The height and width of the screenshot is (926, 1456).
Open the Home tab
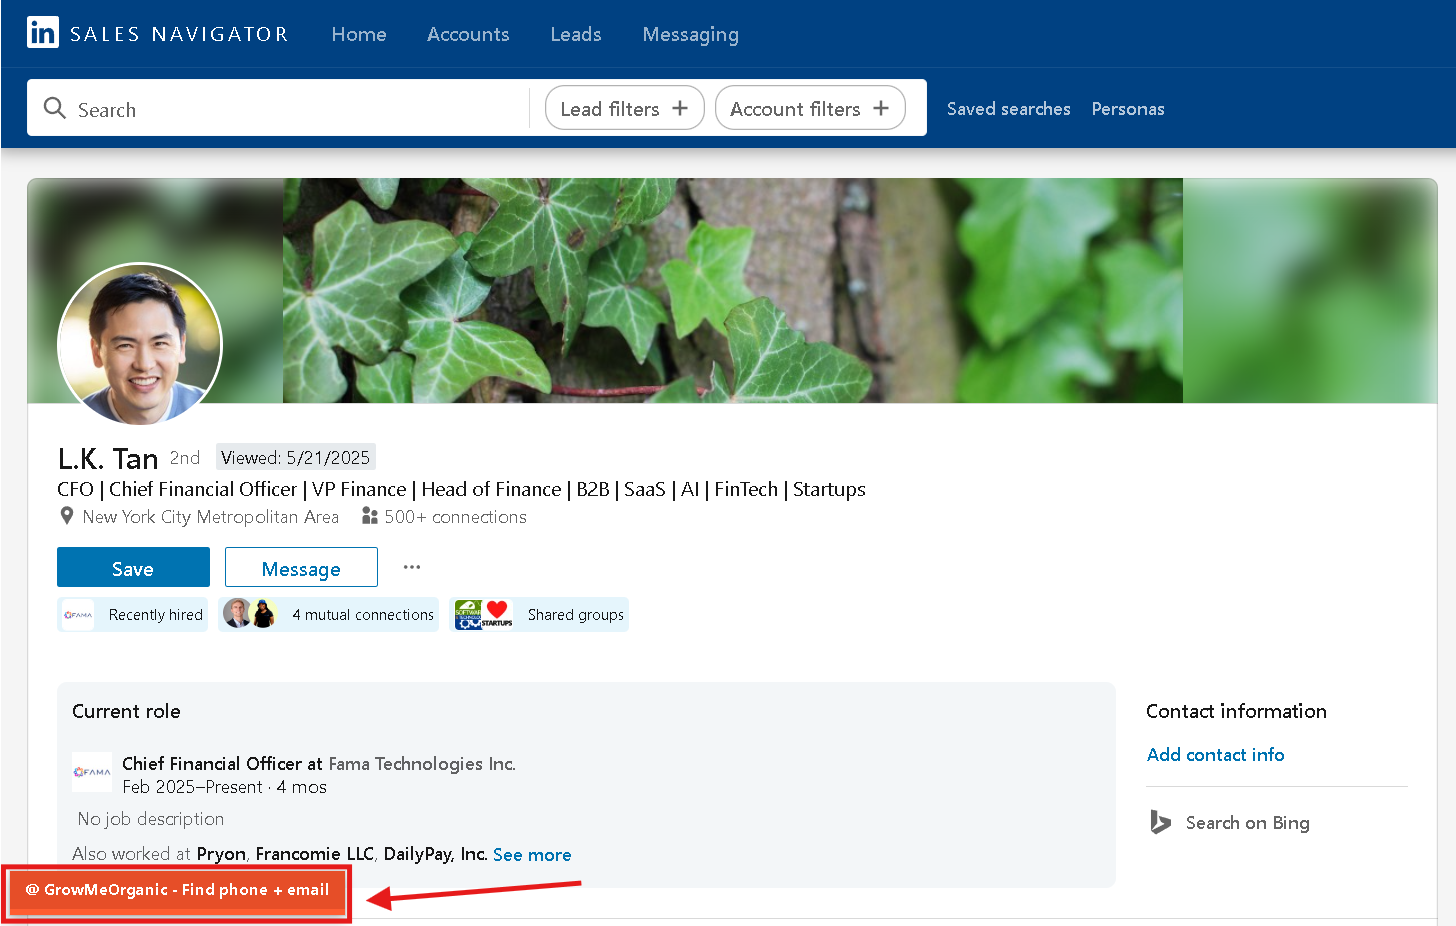click(359, 34)
